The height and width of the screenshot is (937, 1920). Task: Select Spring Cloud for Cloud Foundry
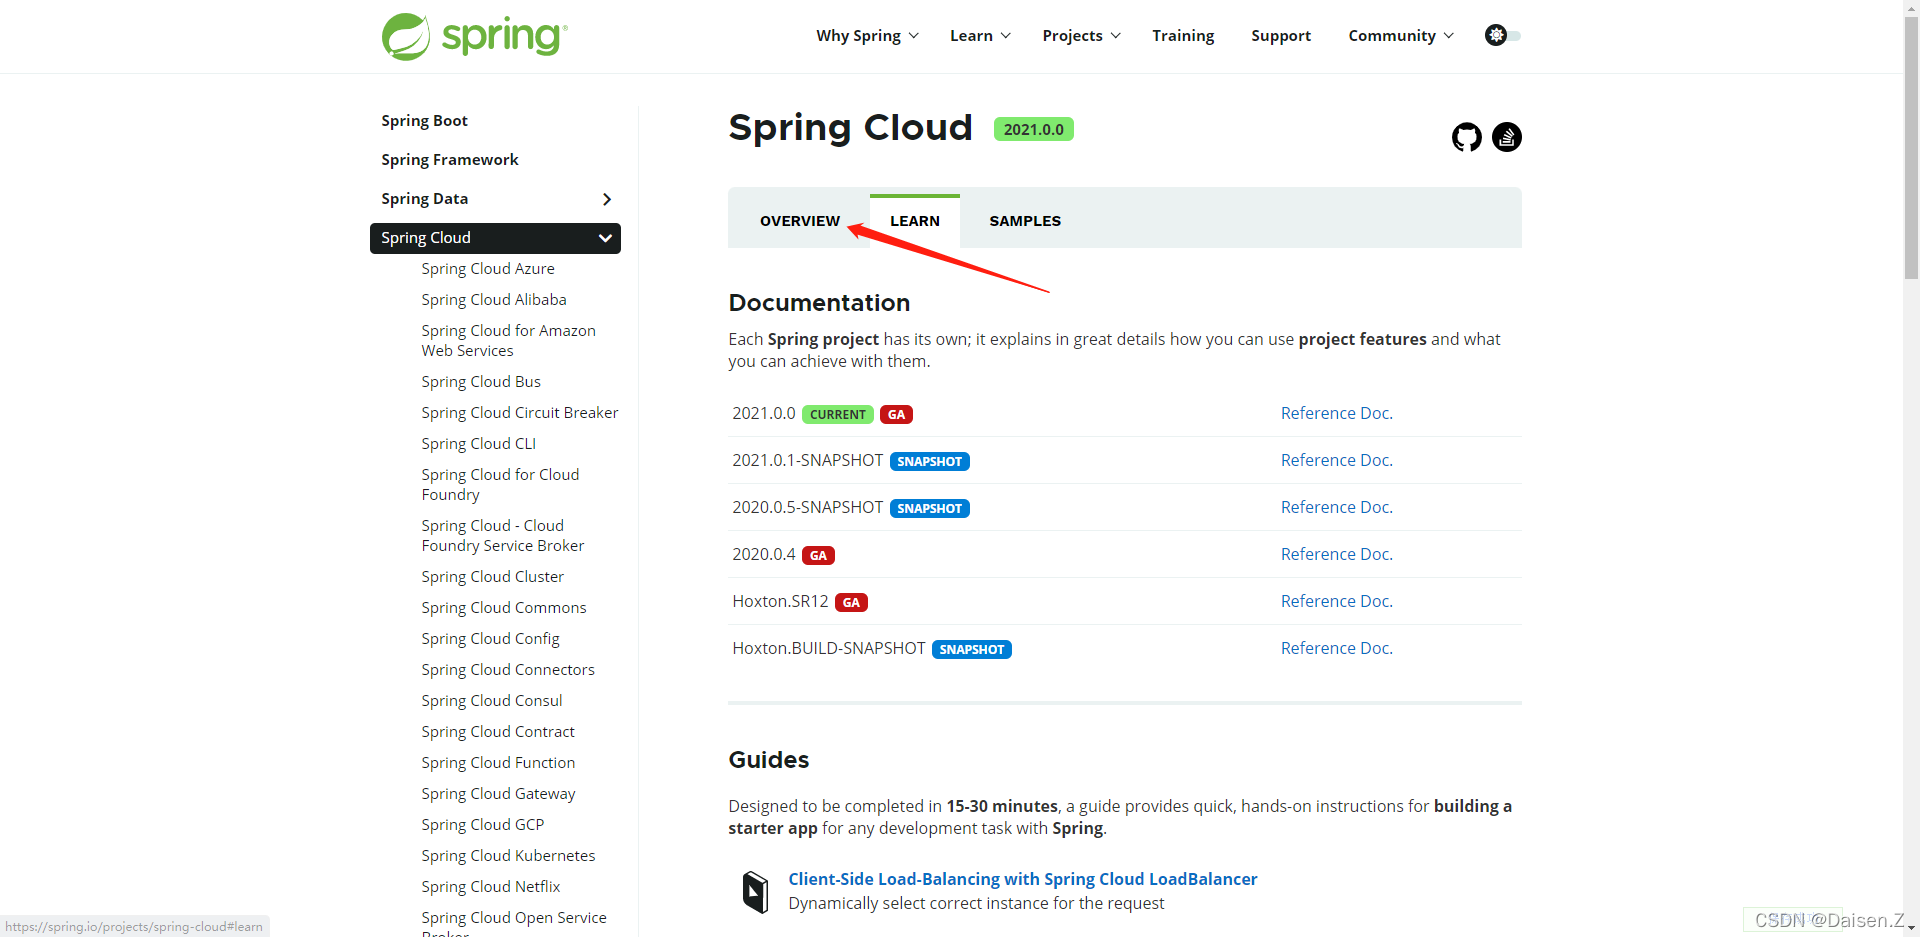[x=500, y=485]
